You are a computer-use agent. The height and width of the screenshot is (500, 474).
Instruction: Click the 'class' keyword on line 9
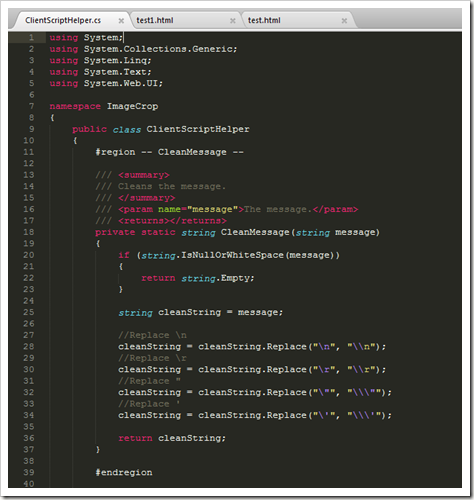127,129
